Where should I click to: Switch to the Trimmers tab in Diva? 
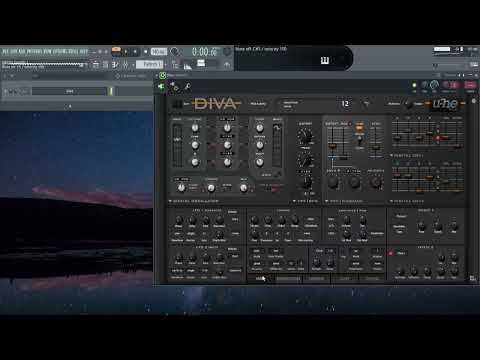click(316, 278)
